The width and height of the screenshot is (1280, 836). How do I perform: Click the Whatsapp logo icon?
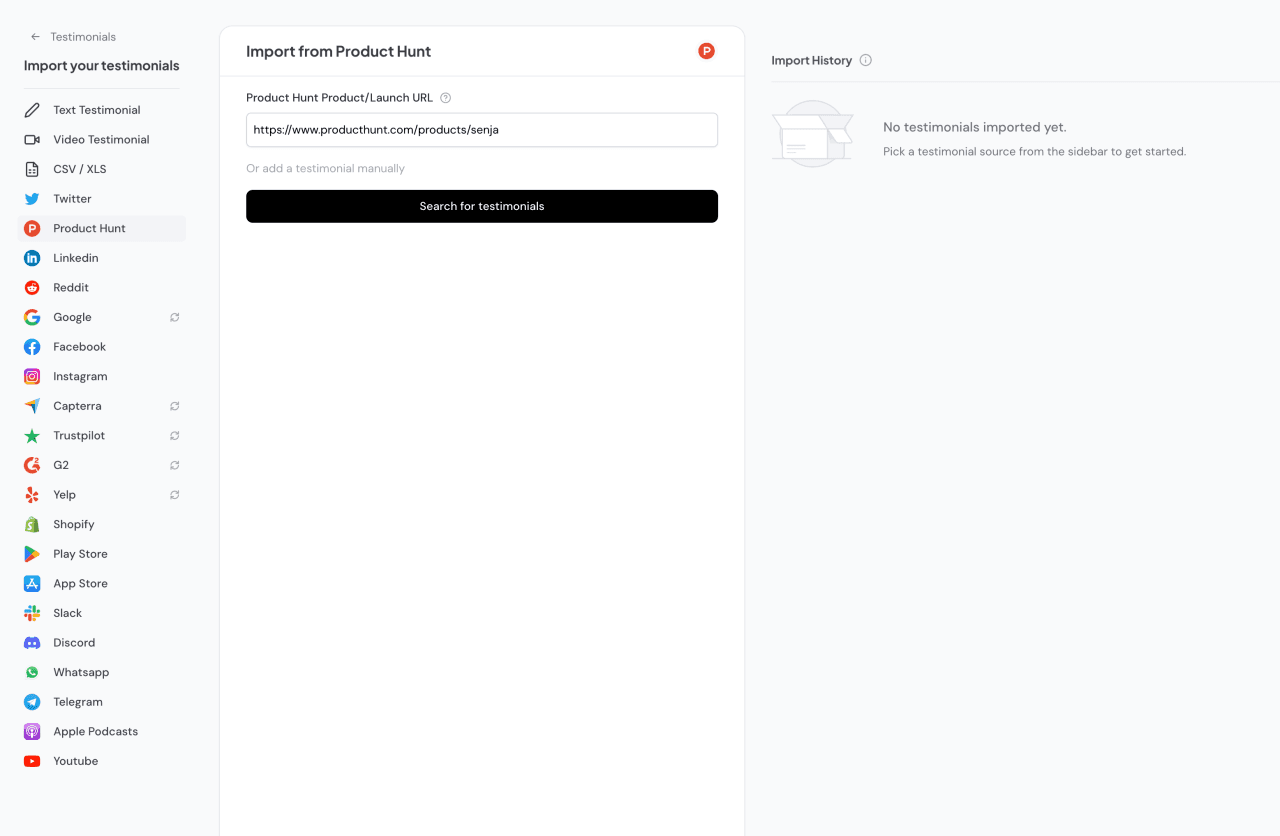click(x=32, y=673)
